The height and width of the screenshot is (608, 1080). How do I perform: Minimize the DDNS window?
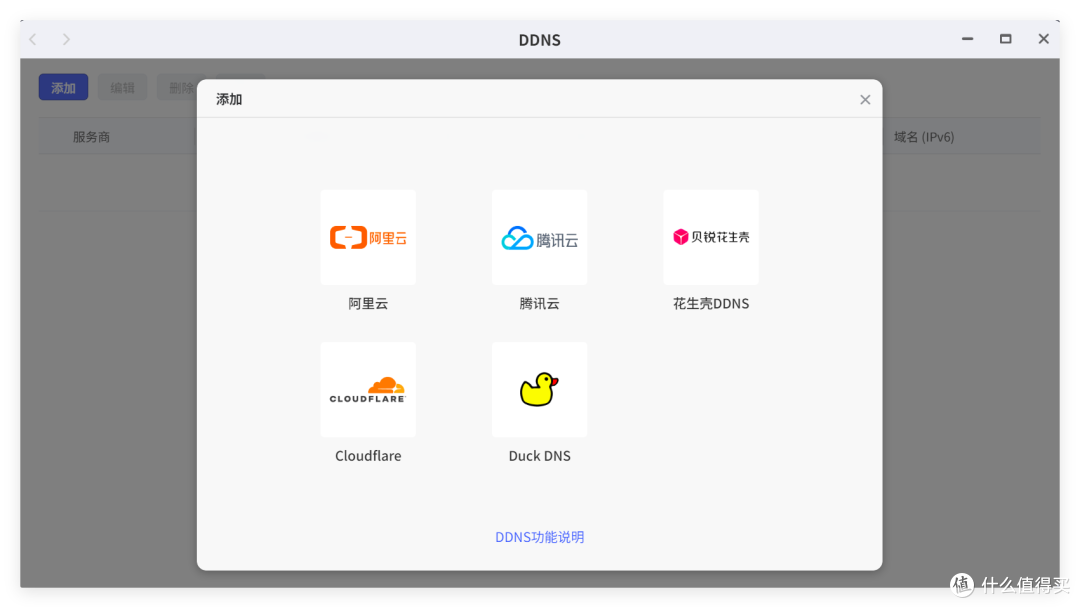(x=968, y=39)
